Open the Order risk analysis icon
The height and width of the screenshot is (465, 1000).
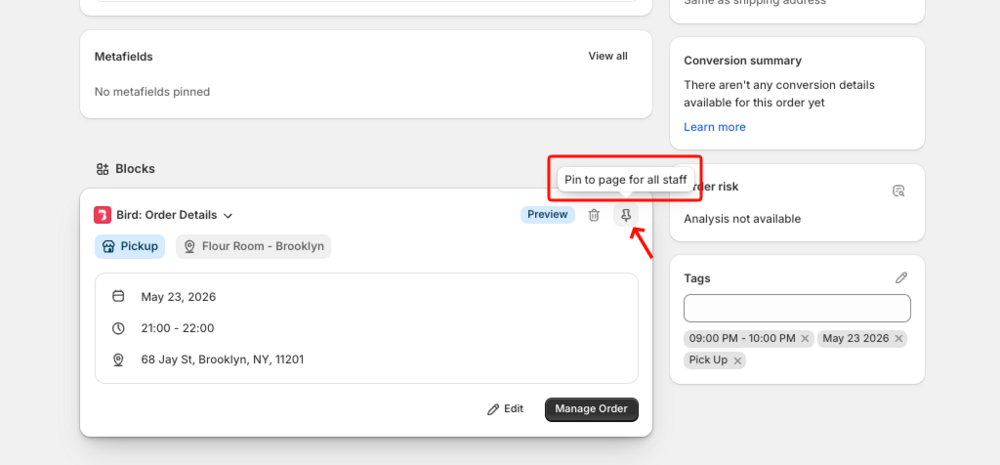[x=899, y=191]
